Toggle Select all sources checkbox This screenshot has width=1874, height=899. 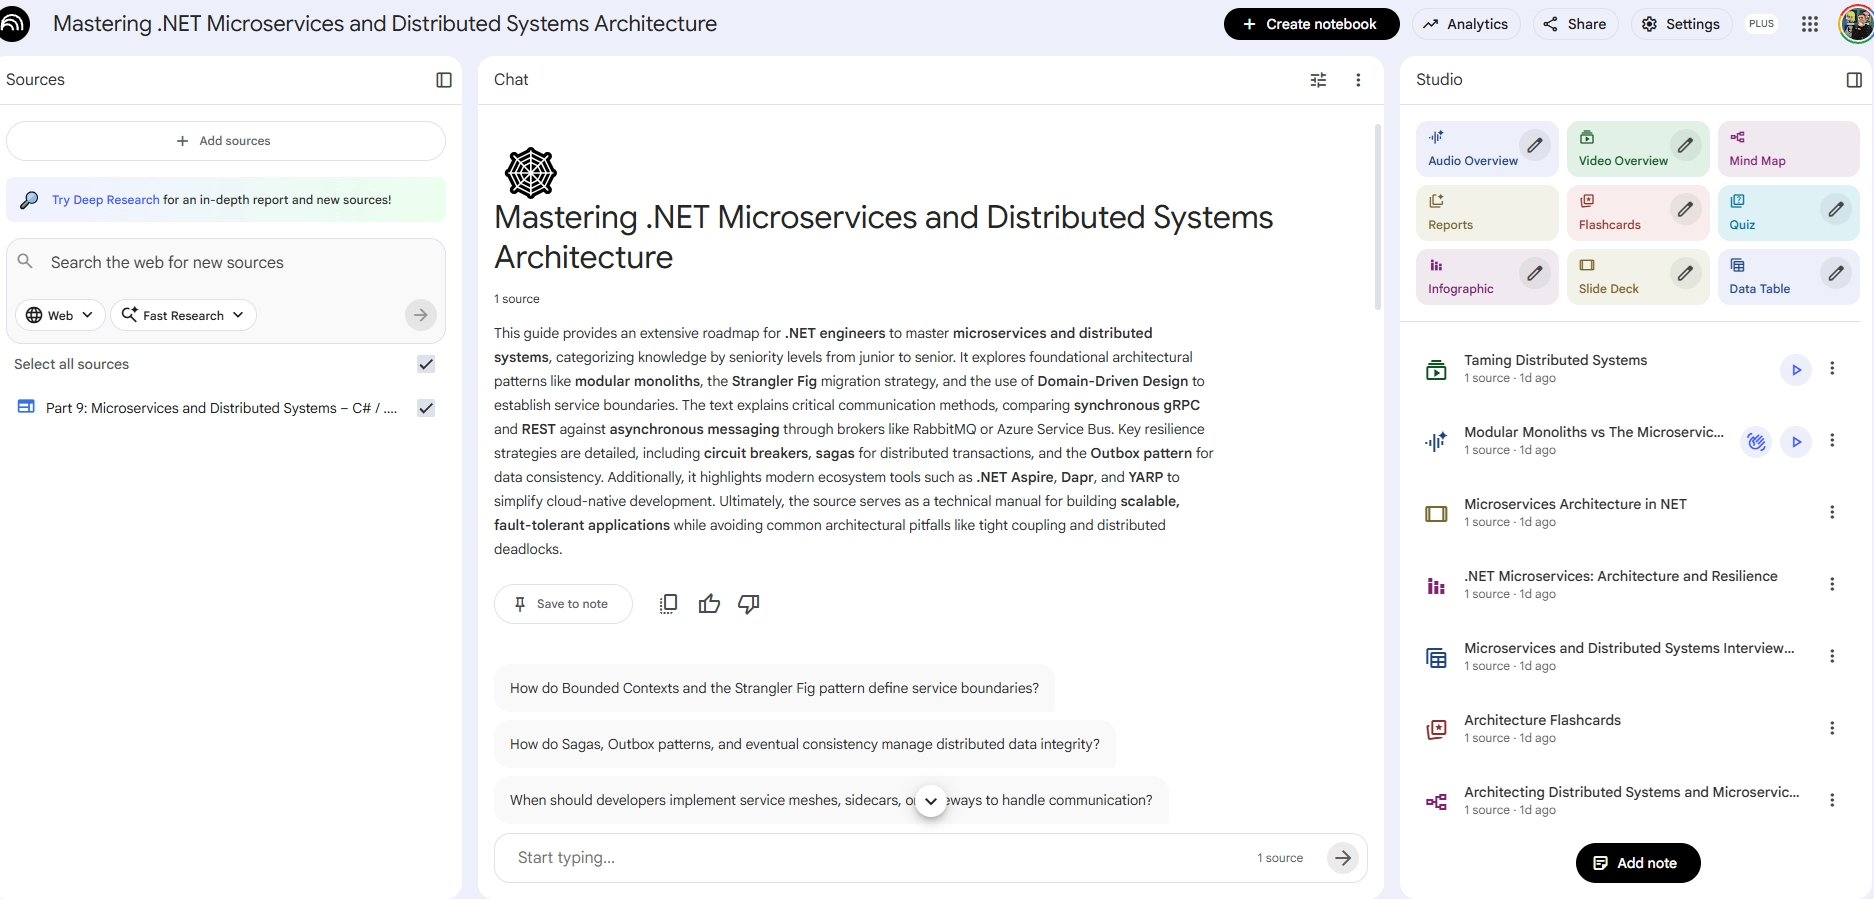coord(426,364)
